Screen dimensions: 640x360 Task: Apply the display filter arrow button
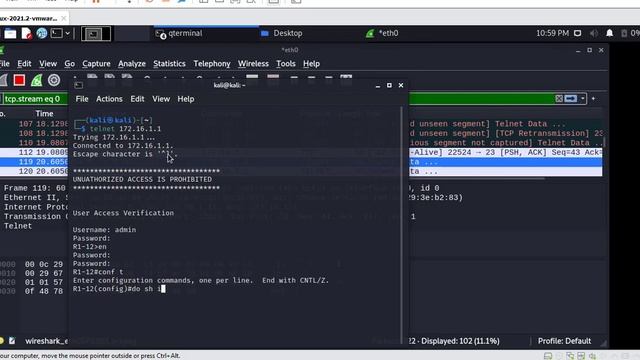click(x=571, y=98)
